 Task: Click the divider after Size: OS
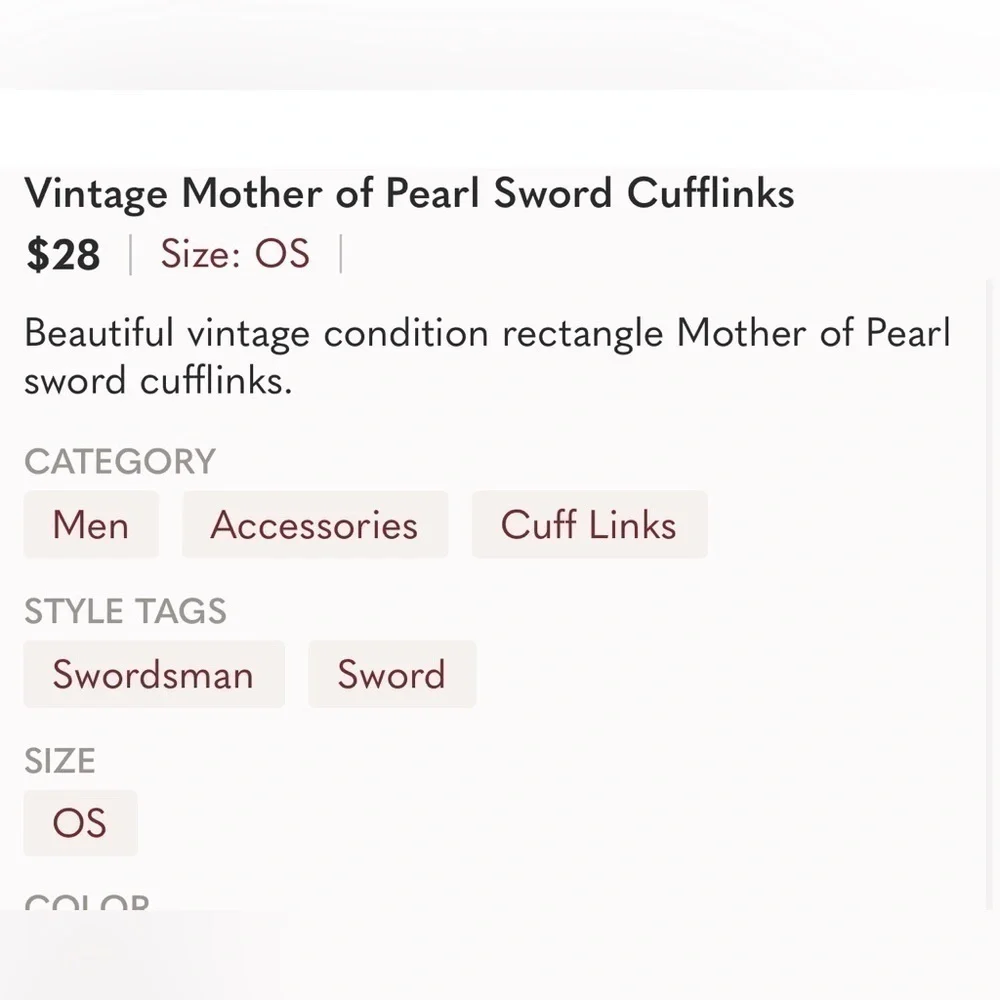[x=341, y=254]
